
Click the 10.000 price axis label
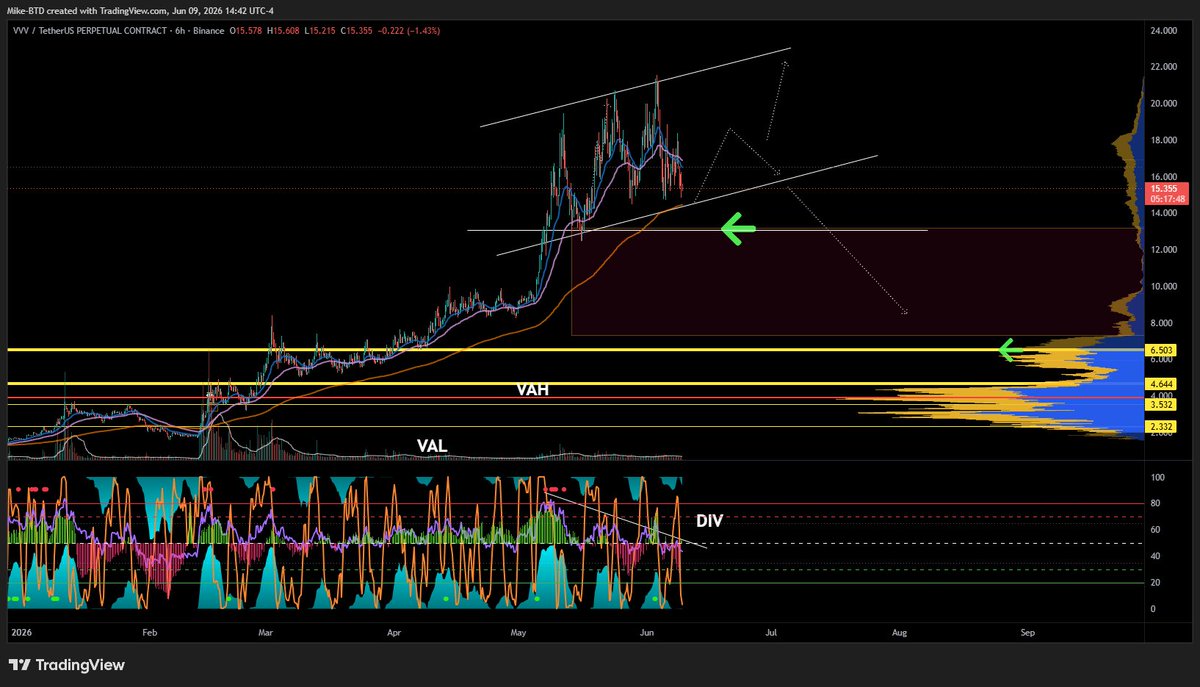pyautogui.click(x=1162, y=287)
